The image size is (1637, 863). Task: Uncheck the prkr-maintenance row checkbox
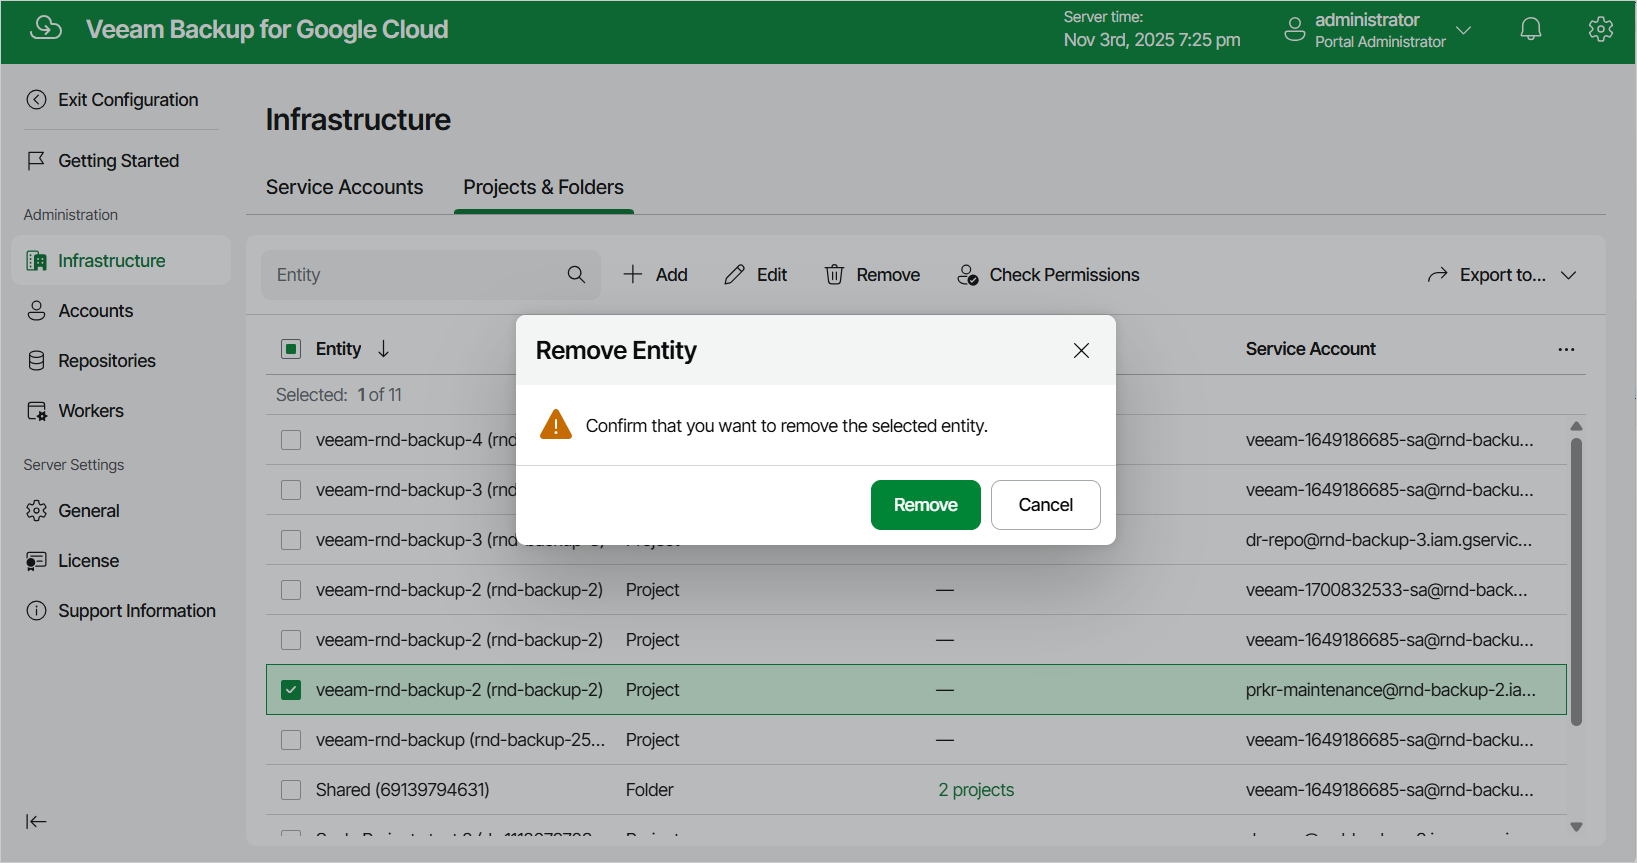[x=291, y=690]
